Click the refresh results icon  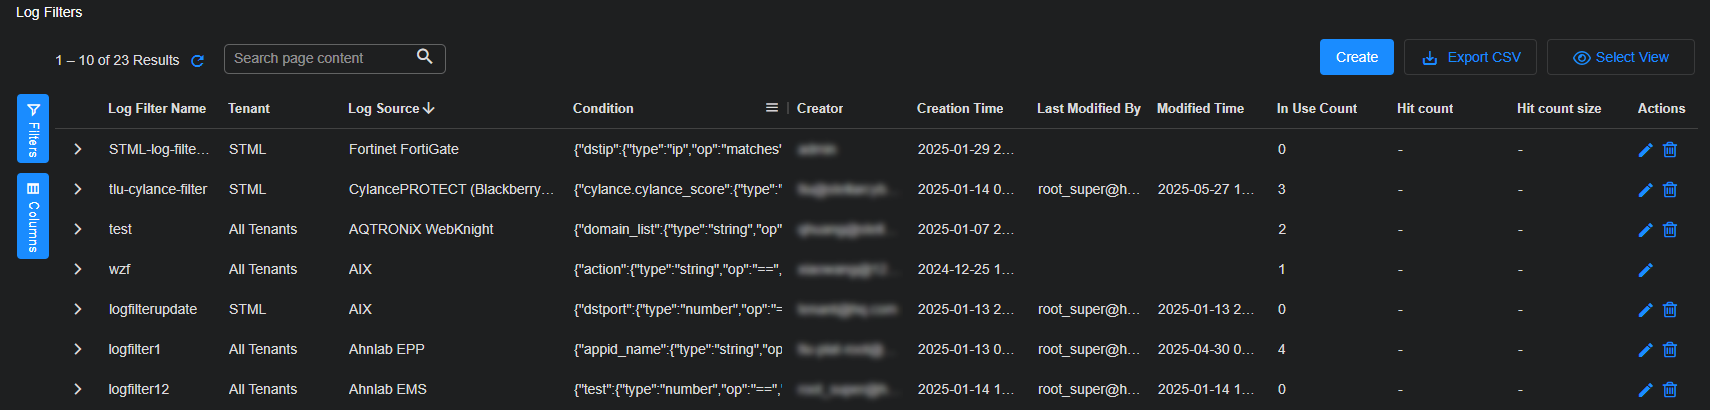pyautogui.click(x=198, y=61)
